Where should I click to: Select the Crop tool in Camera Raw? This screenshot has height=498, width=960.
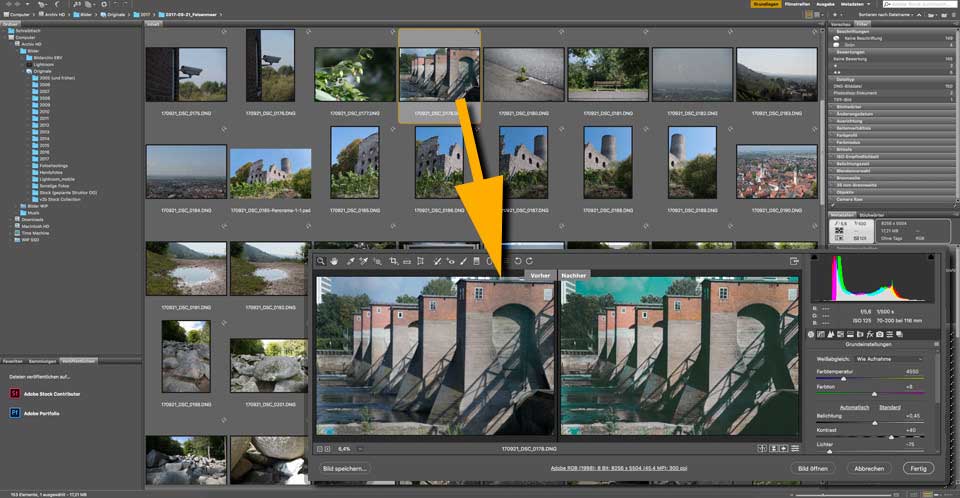tap(393, 261)
